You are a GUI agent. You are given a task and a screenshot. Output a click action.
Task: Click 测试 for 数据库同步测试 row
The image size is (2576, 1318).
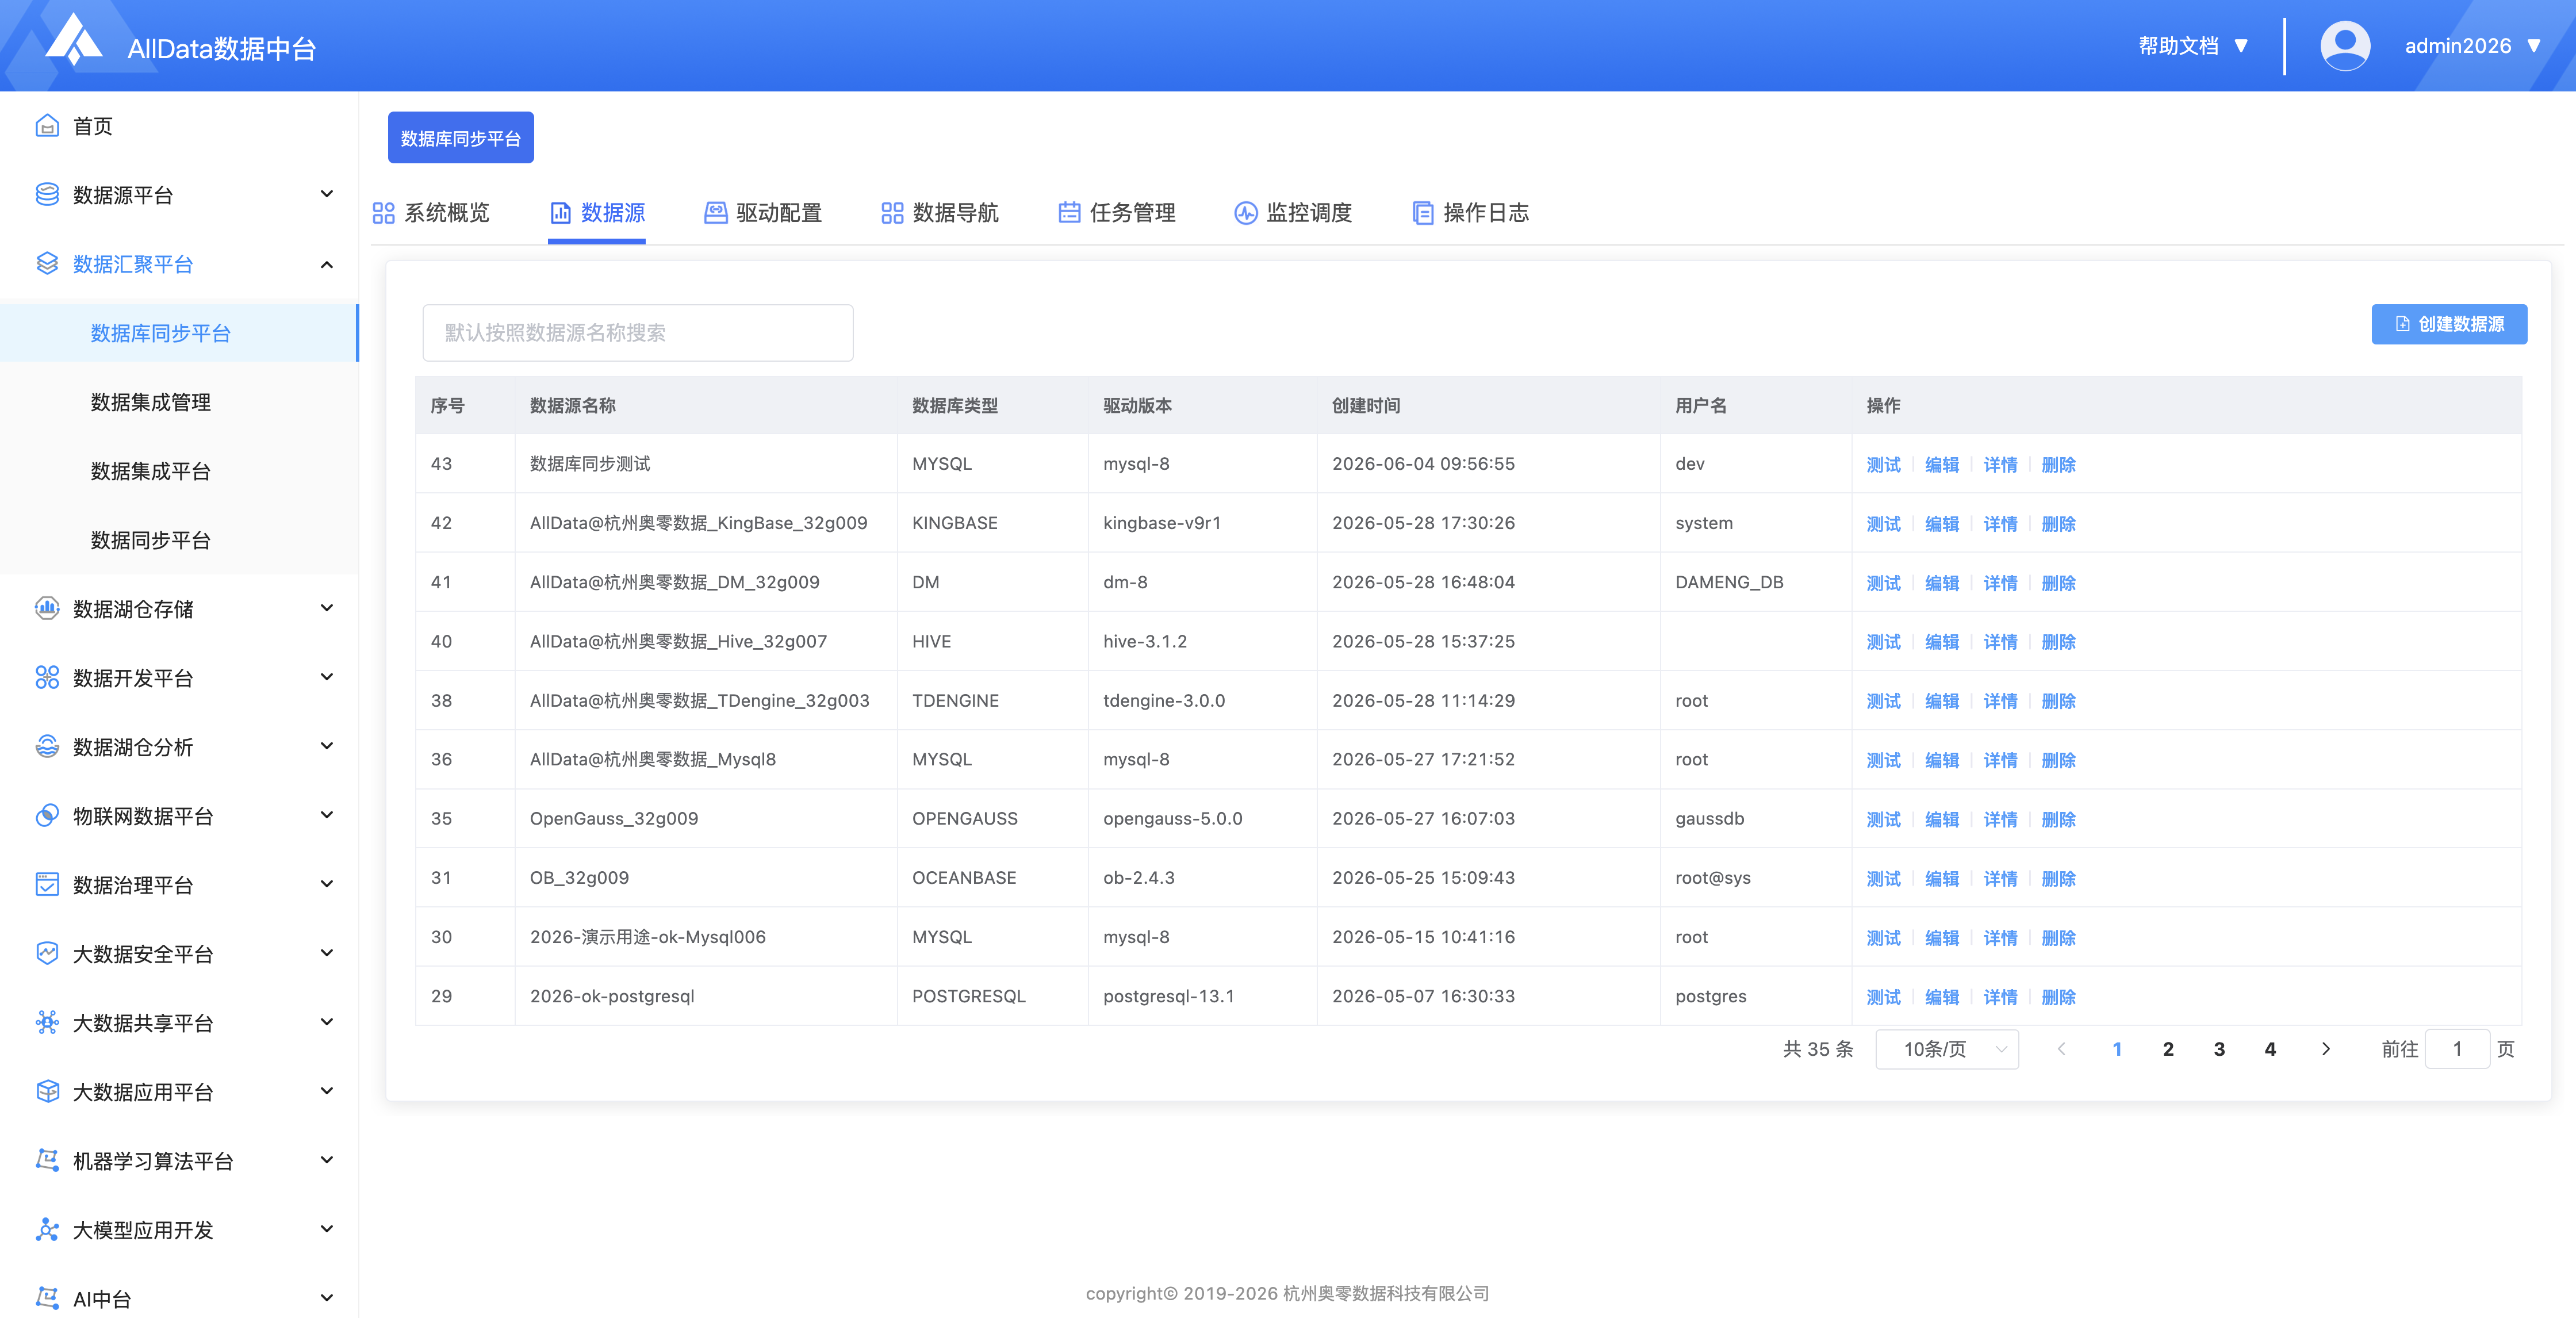click(1883, 465)
